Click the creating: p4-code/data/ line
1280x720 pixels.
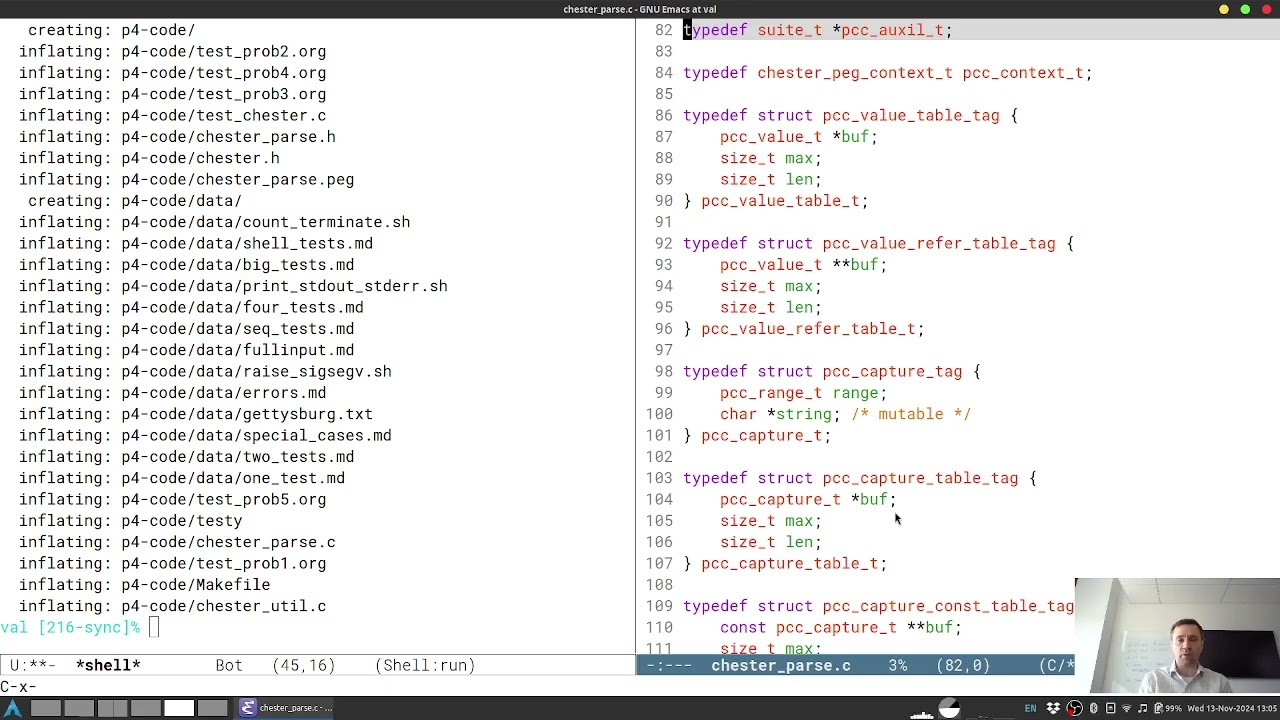click(x=135, y=201)
